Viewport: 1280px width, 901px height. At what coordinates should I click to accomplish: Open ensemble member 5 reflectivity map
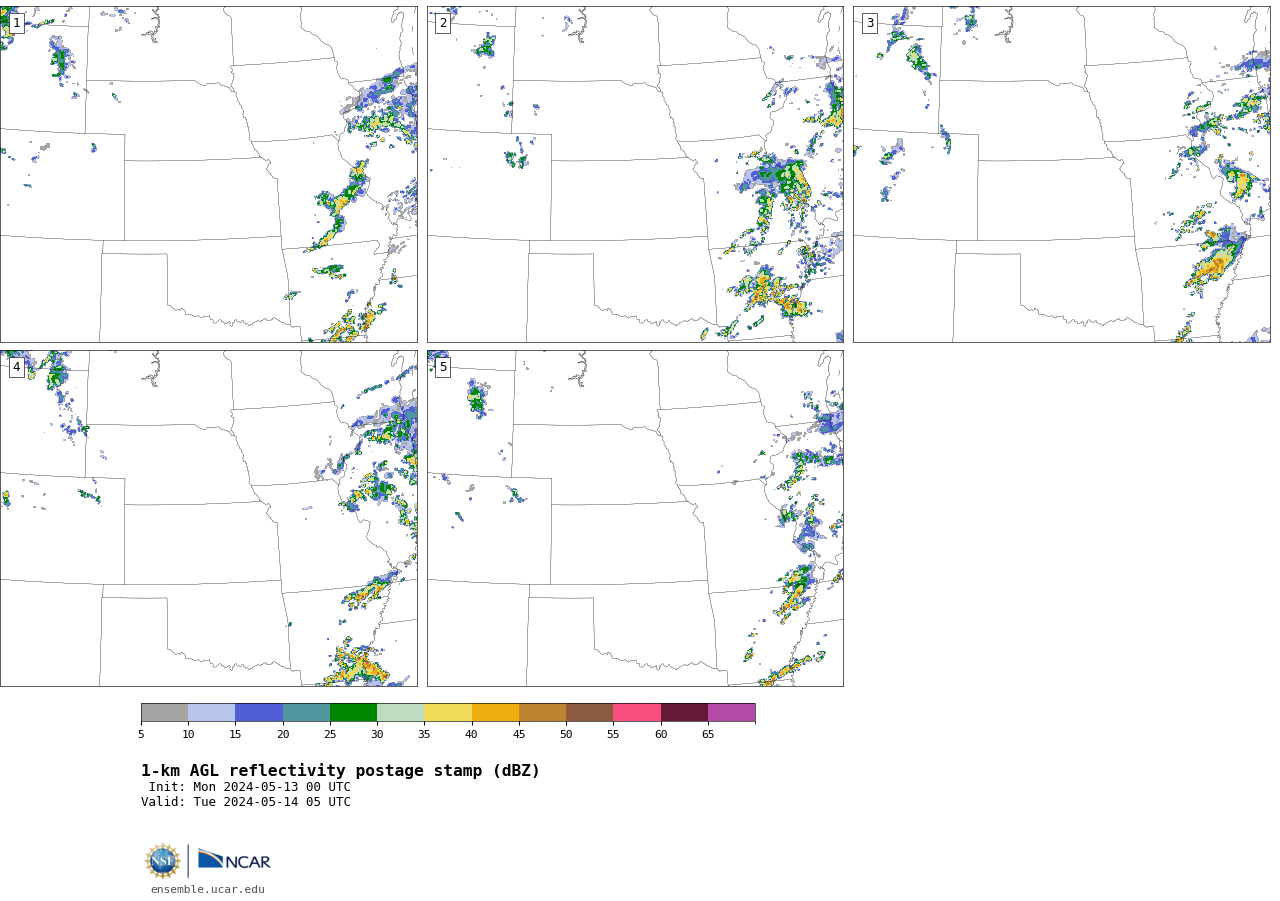635,518
